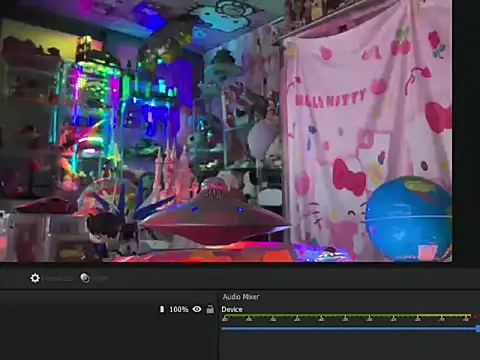
Task: Click the battery icon beside 100%
Action: click(162, 309)
